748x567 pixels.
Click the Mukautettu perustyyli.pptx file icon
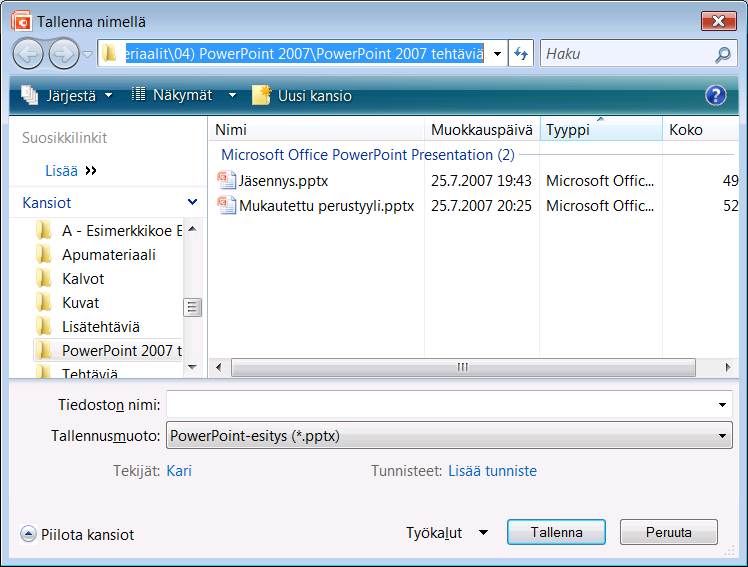227,205
